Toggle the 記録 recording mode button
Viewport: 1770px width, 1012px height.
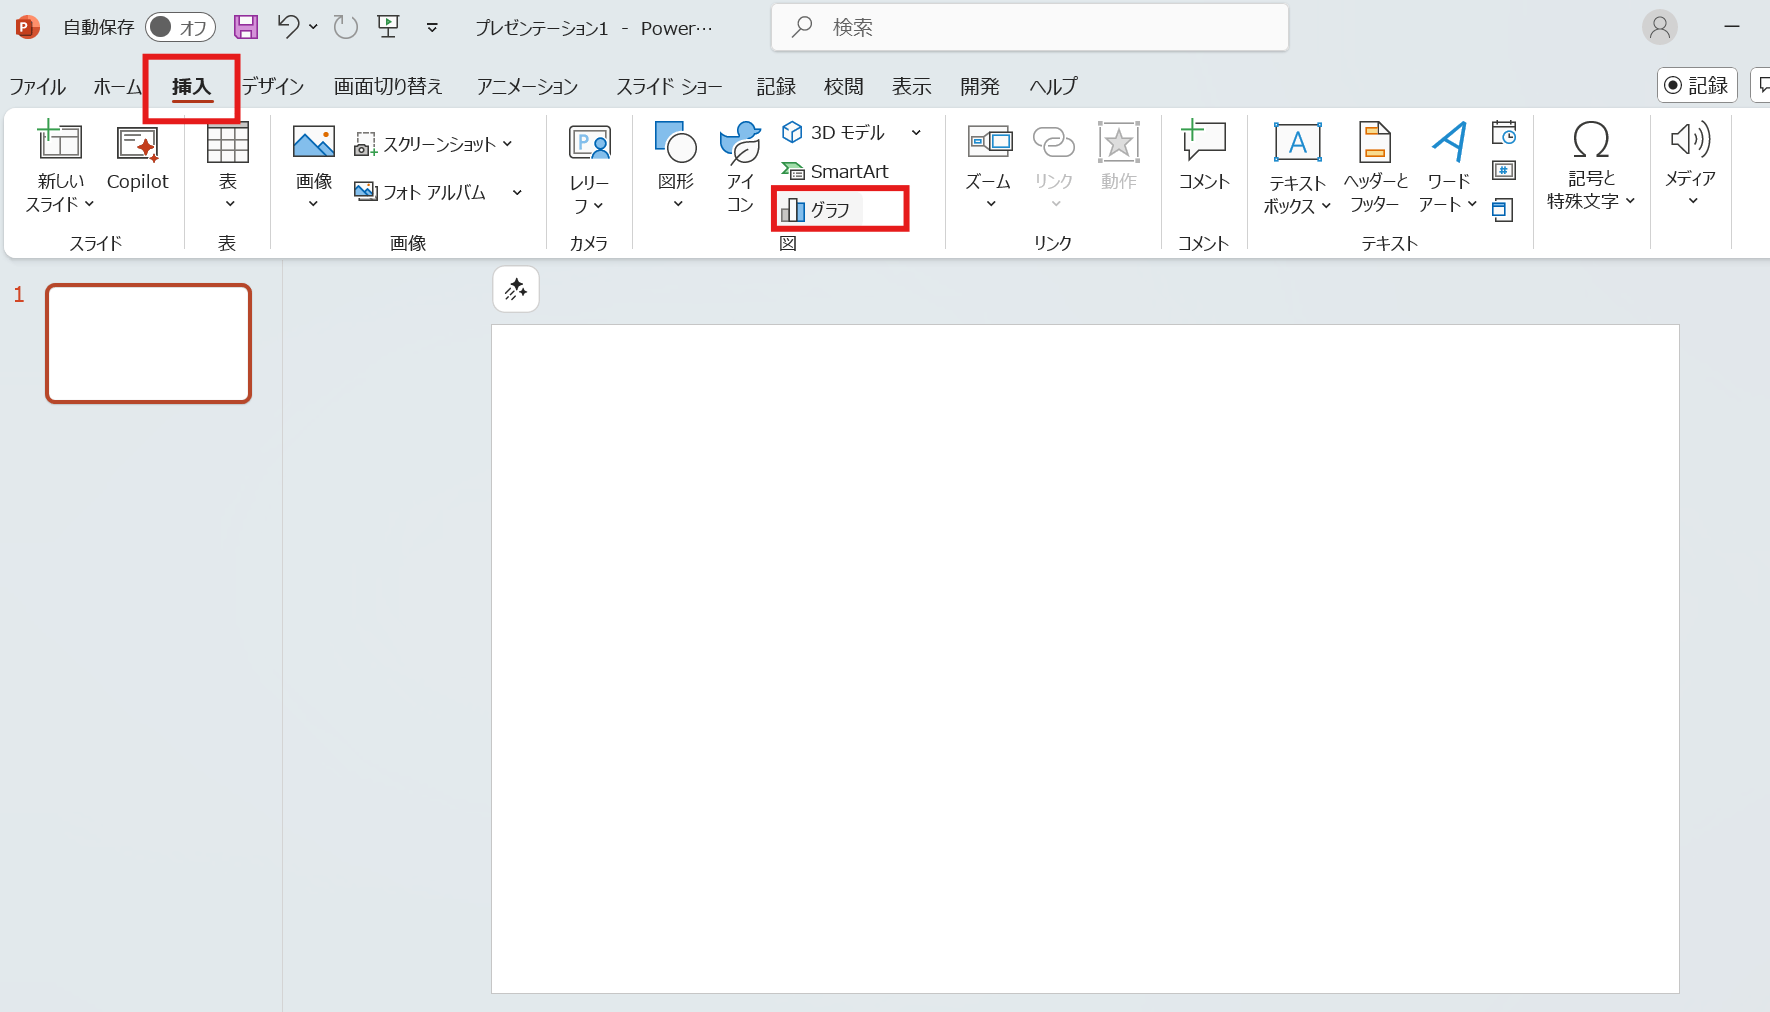coord(1697,85)
